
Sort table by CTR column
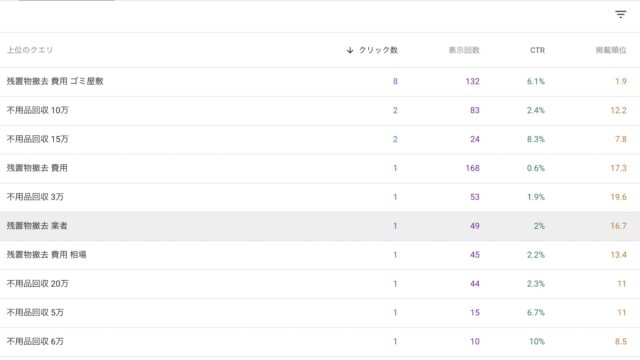pyautogui.click(x=537, y=50)
